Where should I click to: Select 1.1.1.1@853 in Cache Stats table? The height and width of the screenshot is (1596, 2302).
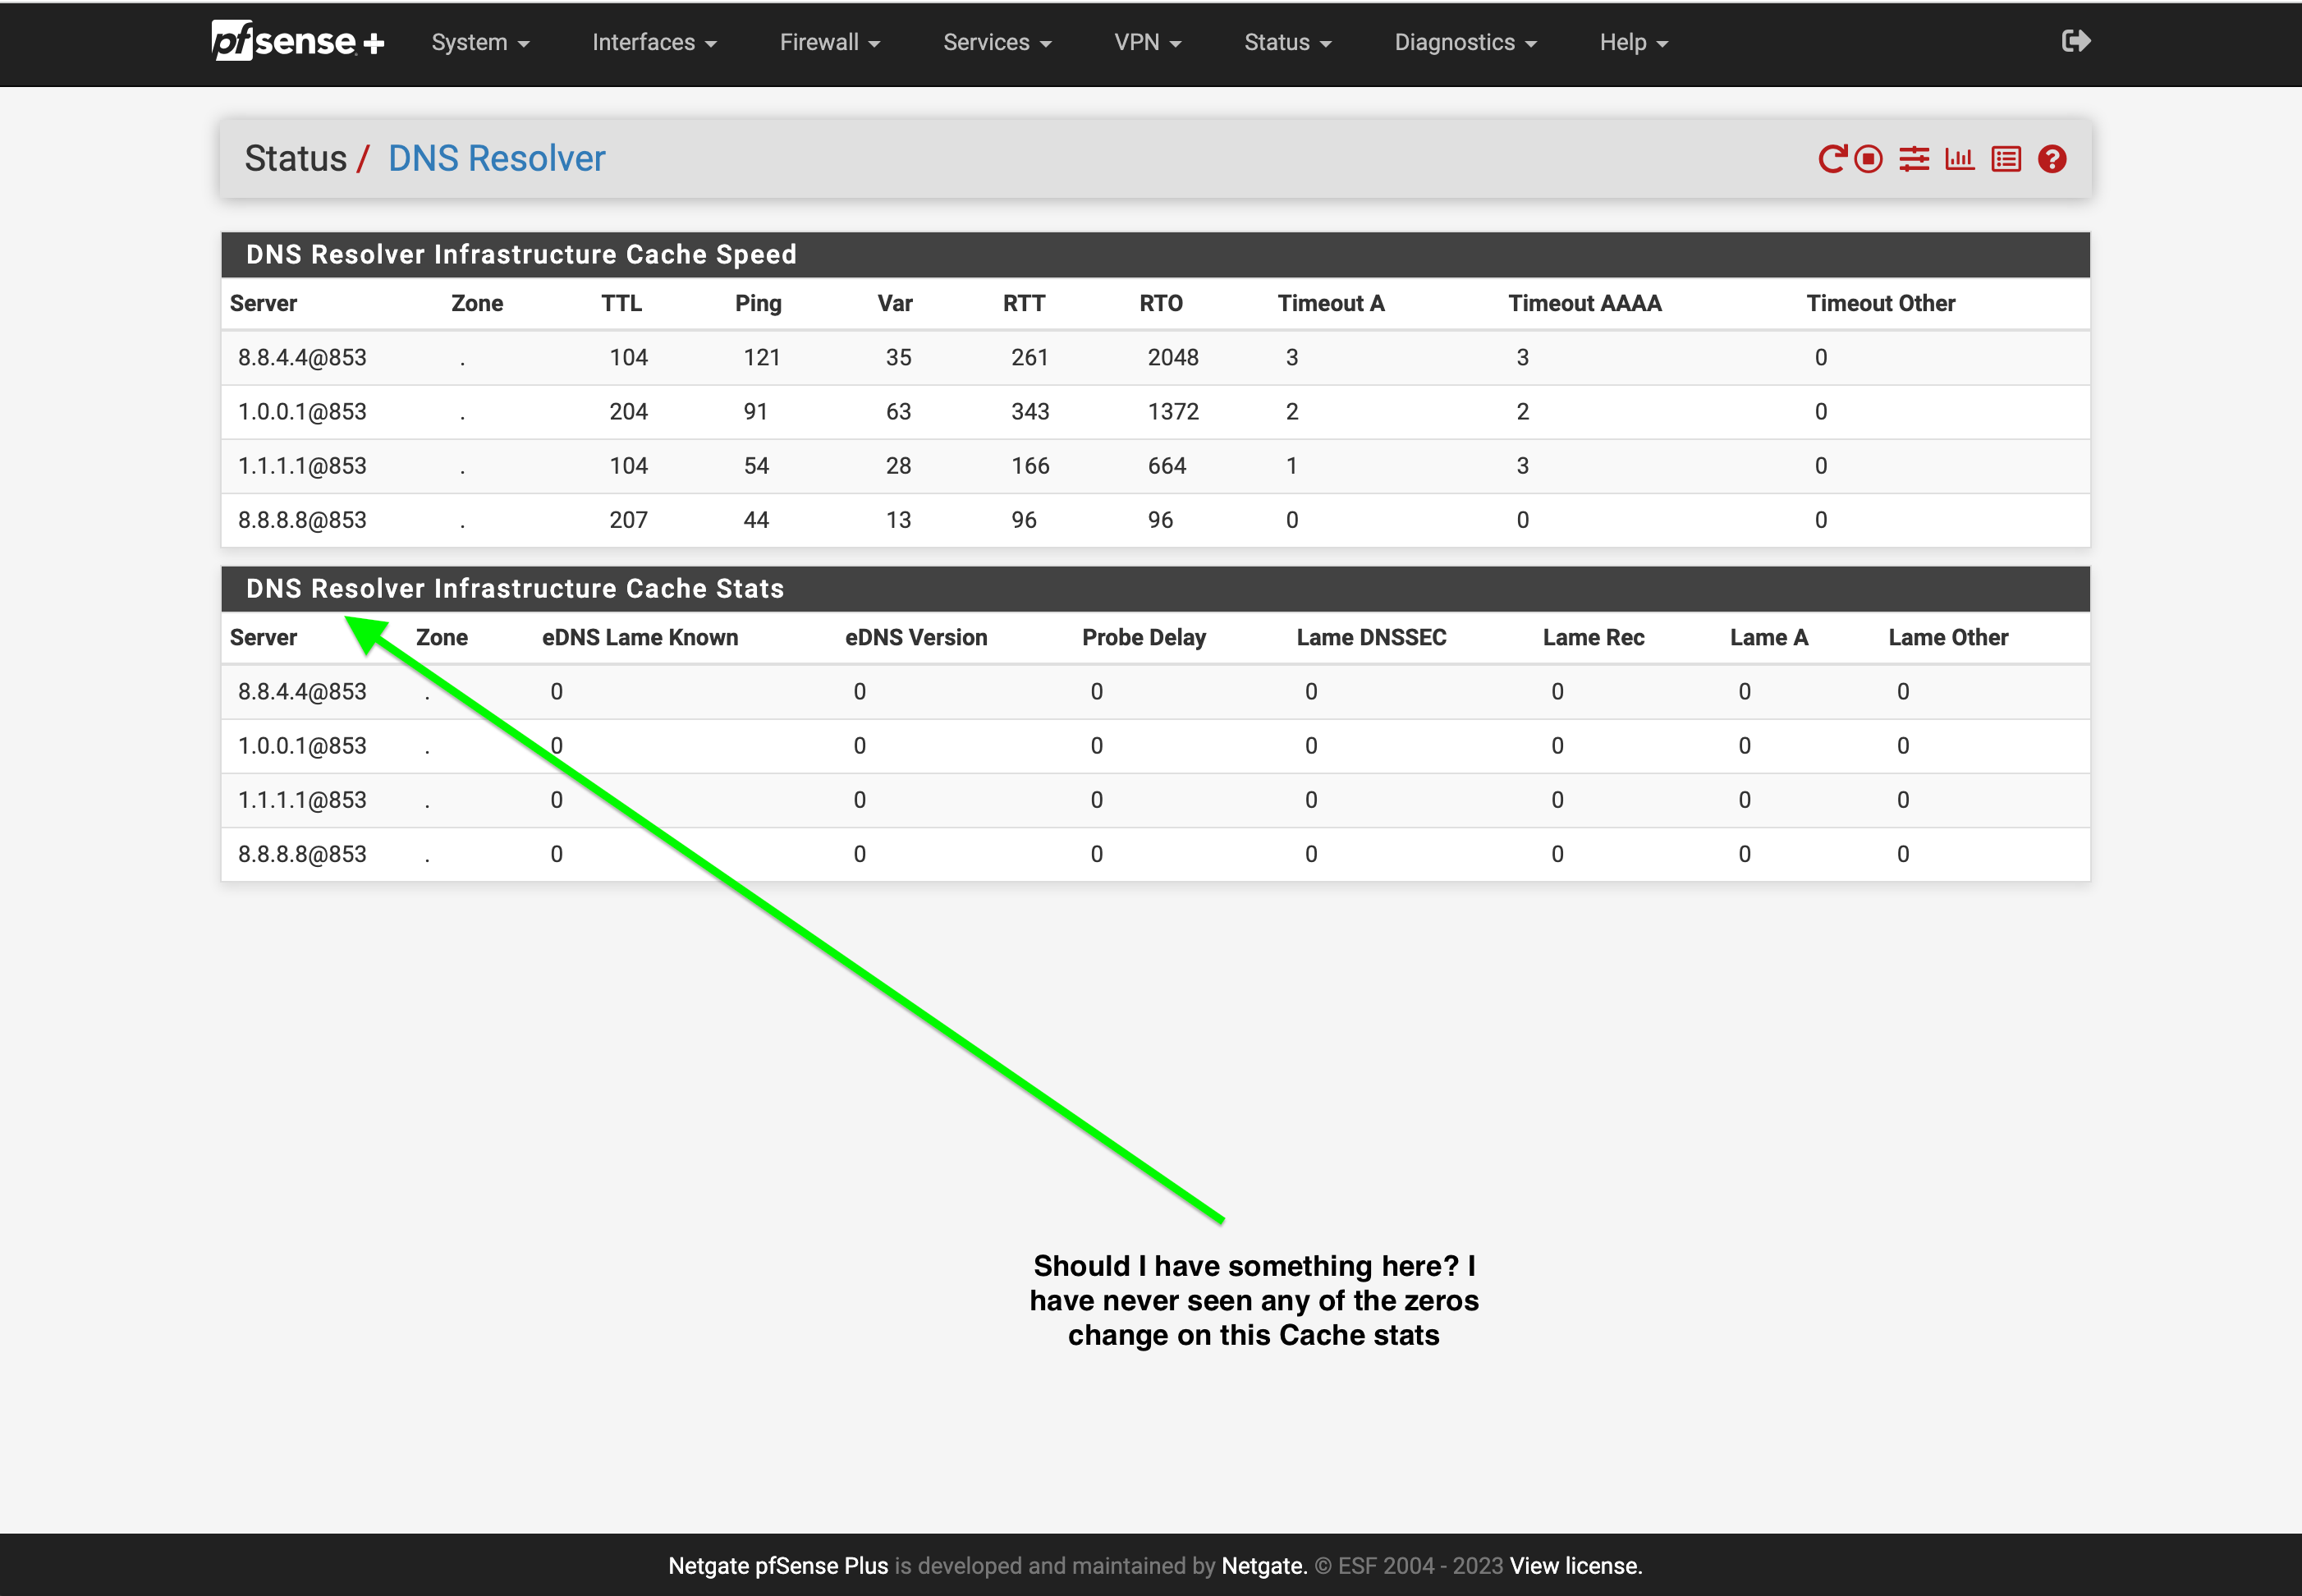pyautogui.click(x=302, y=799)
